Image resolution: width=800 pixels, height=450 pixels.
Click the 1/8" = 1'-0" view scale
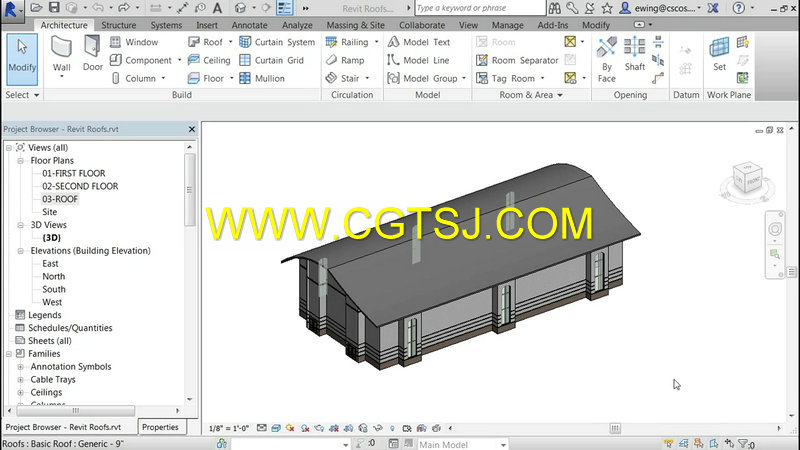(229, 428)
